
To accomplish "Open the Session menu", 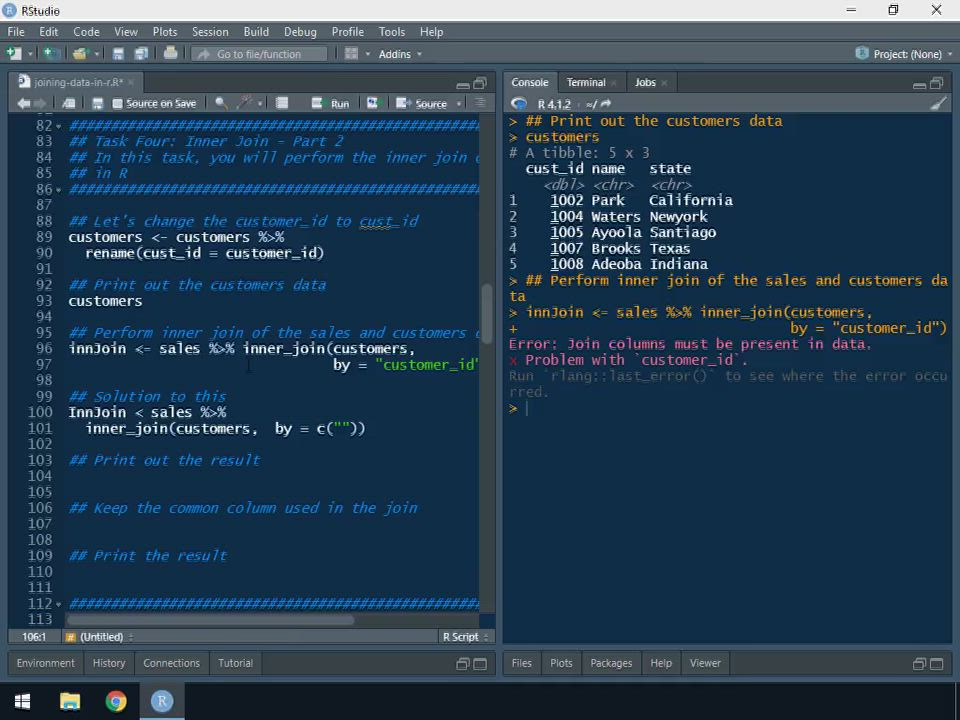I will coord(210,32).
